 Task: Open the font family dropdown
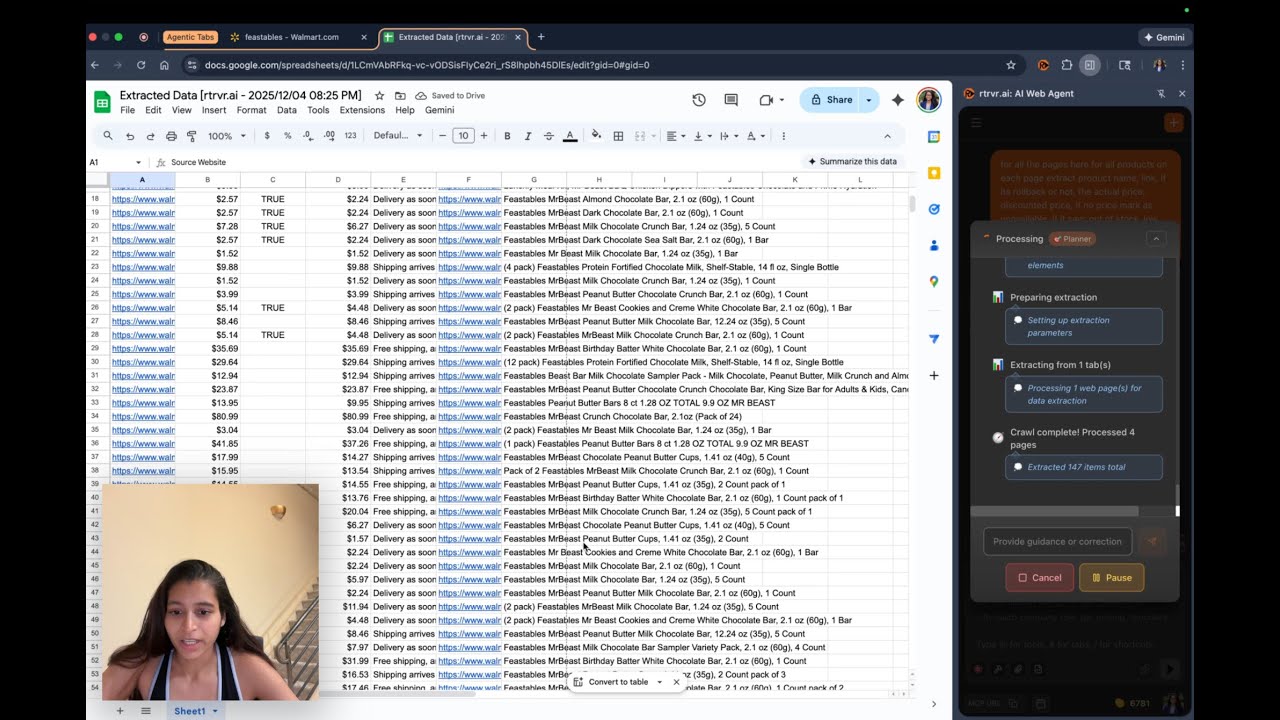(398, 136)
